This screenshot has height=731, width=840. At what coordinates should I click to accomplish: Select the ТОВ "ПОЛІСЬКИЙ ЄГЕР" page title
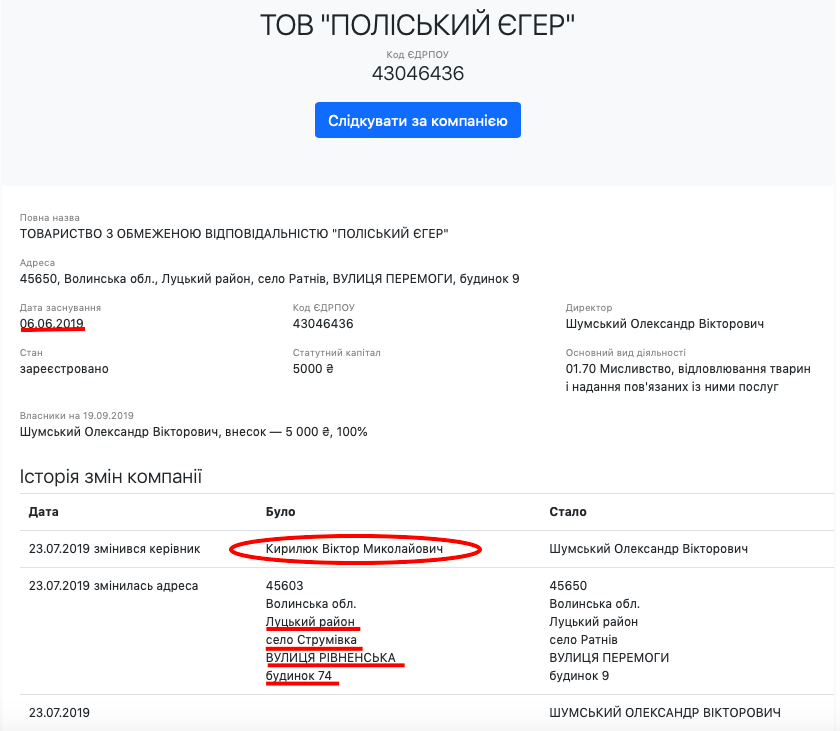point(418,27)
